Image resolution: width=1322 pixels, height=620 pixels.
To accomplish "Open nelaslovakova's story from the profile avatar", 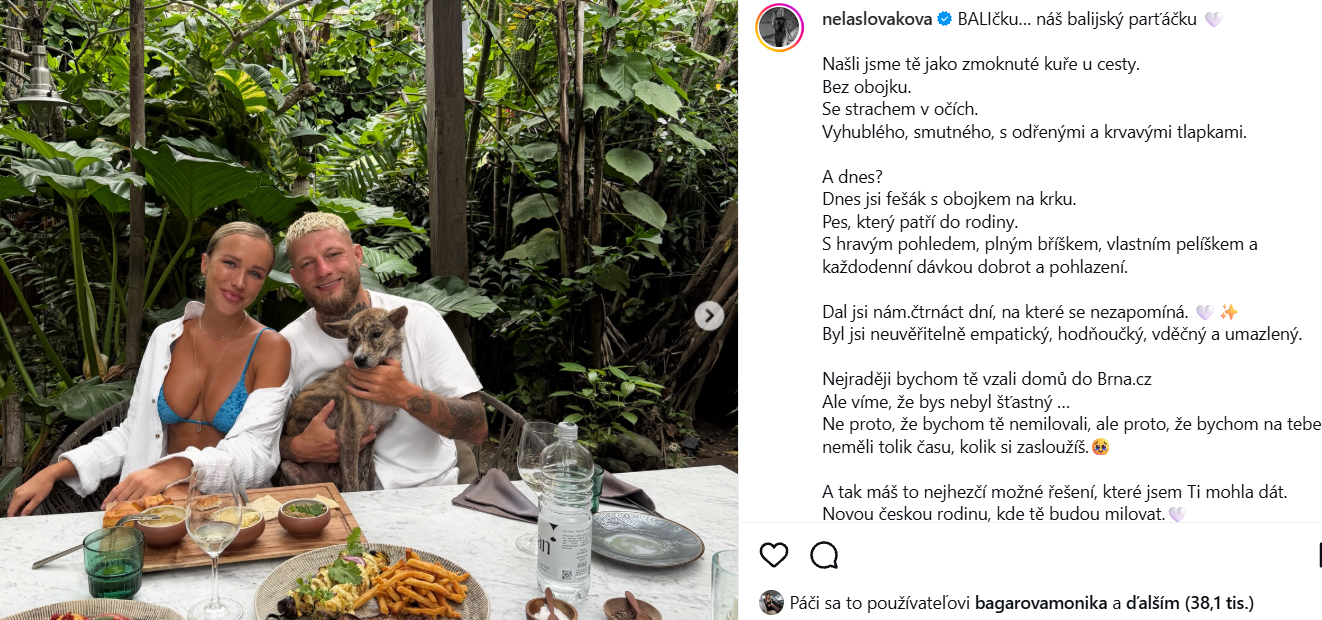I will coord(780,27).
